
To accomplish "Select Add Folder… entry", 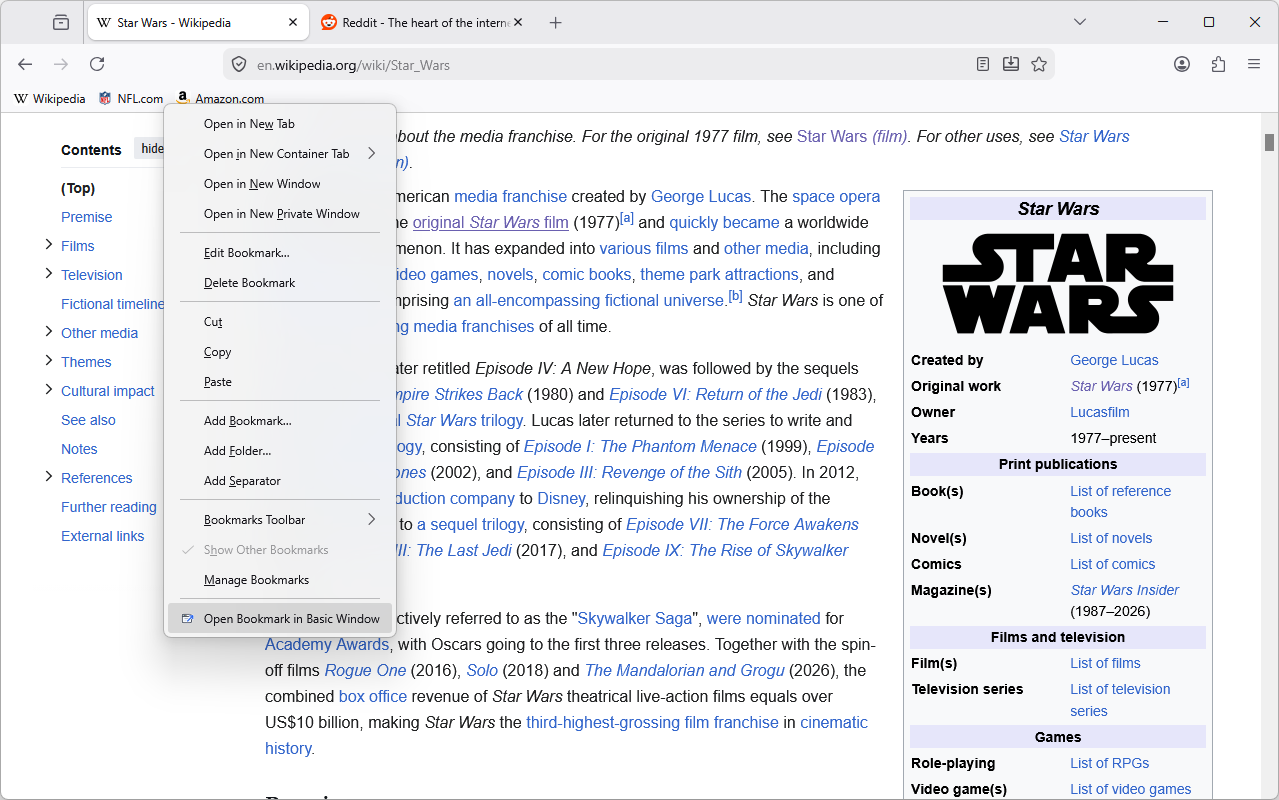I will pyautogui.click(x=280, y=451).
